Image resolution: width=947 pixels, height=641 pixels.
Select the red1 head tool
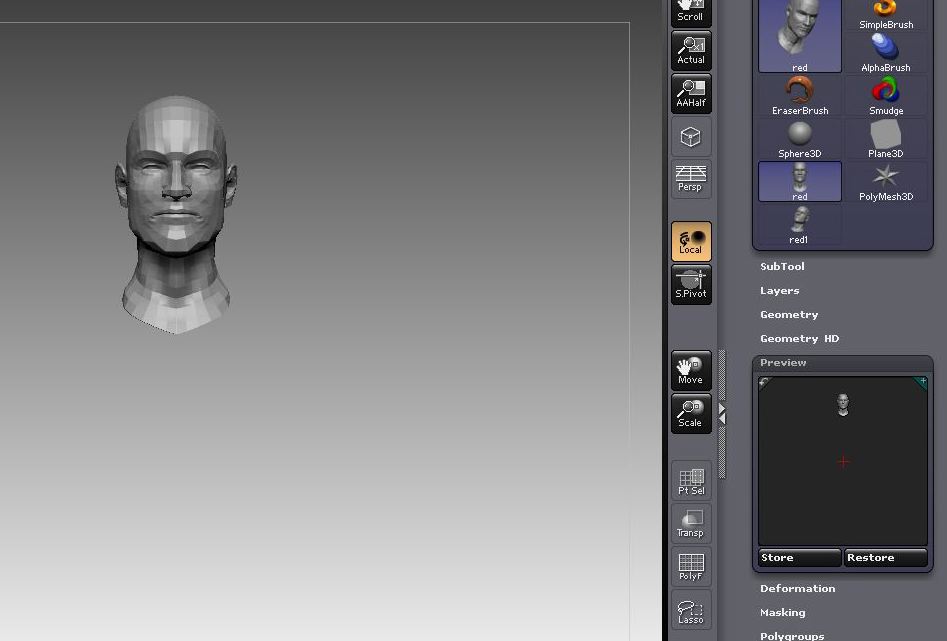(x=800, y=225)
